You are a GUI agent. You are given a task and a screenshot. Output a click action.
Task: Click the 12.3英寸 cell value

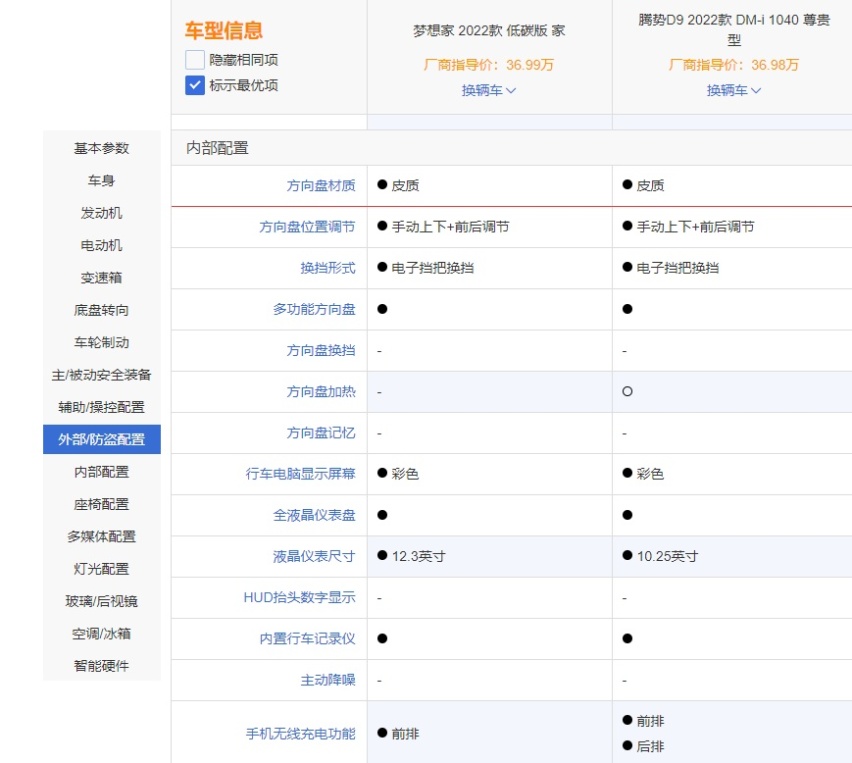coord(418,556)
